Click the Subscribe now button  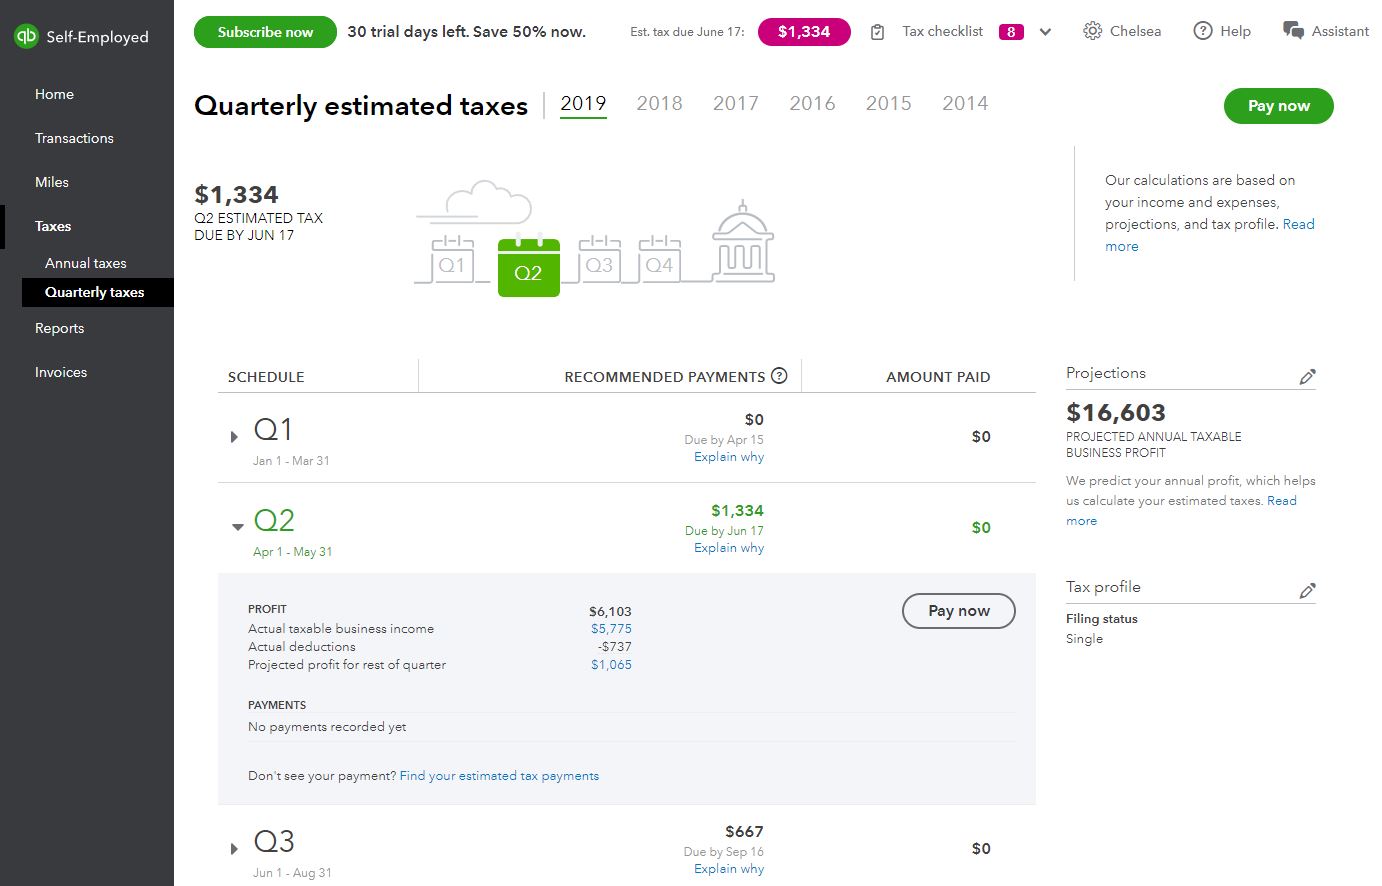[264, 31]
